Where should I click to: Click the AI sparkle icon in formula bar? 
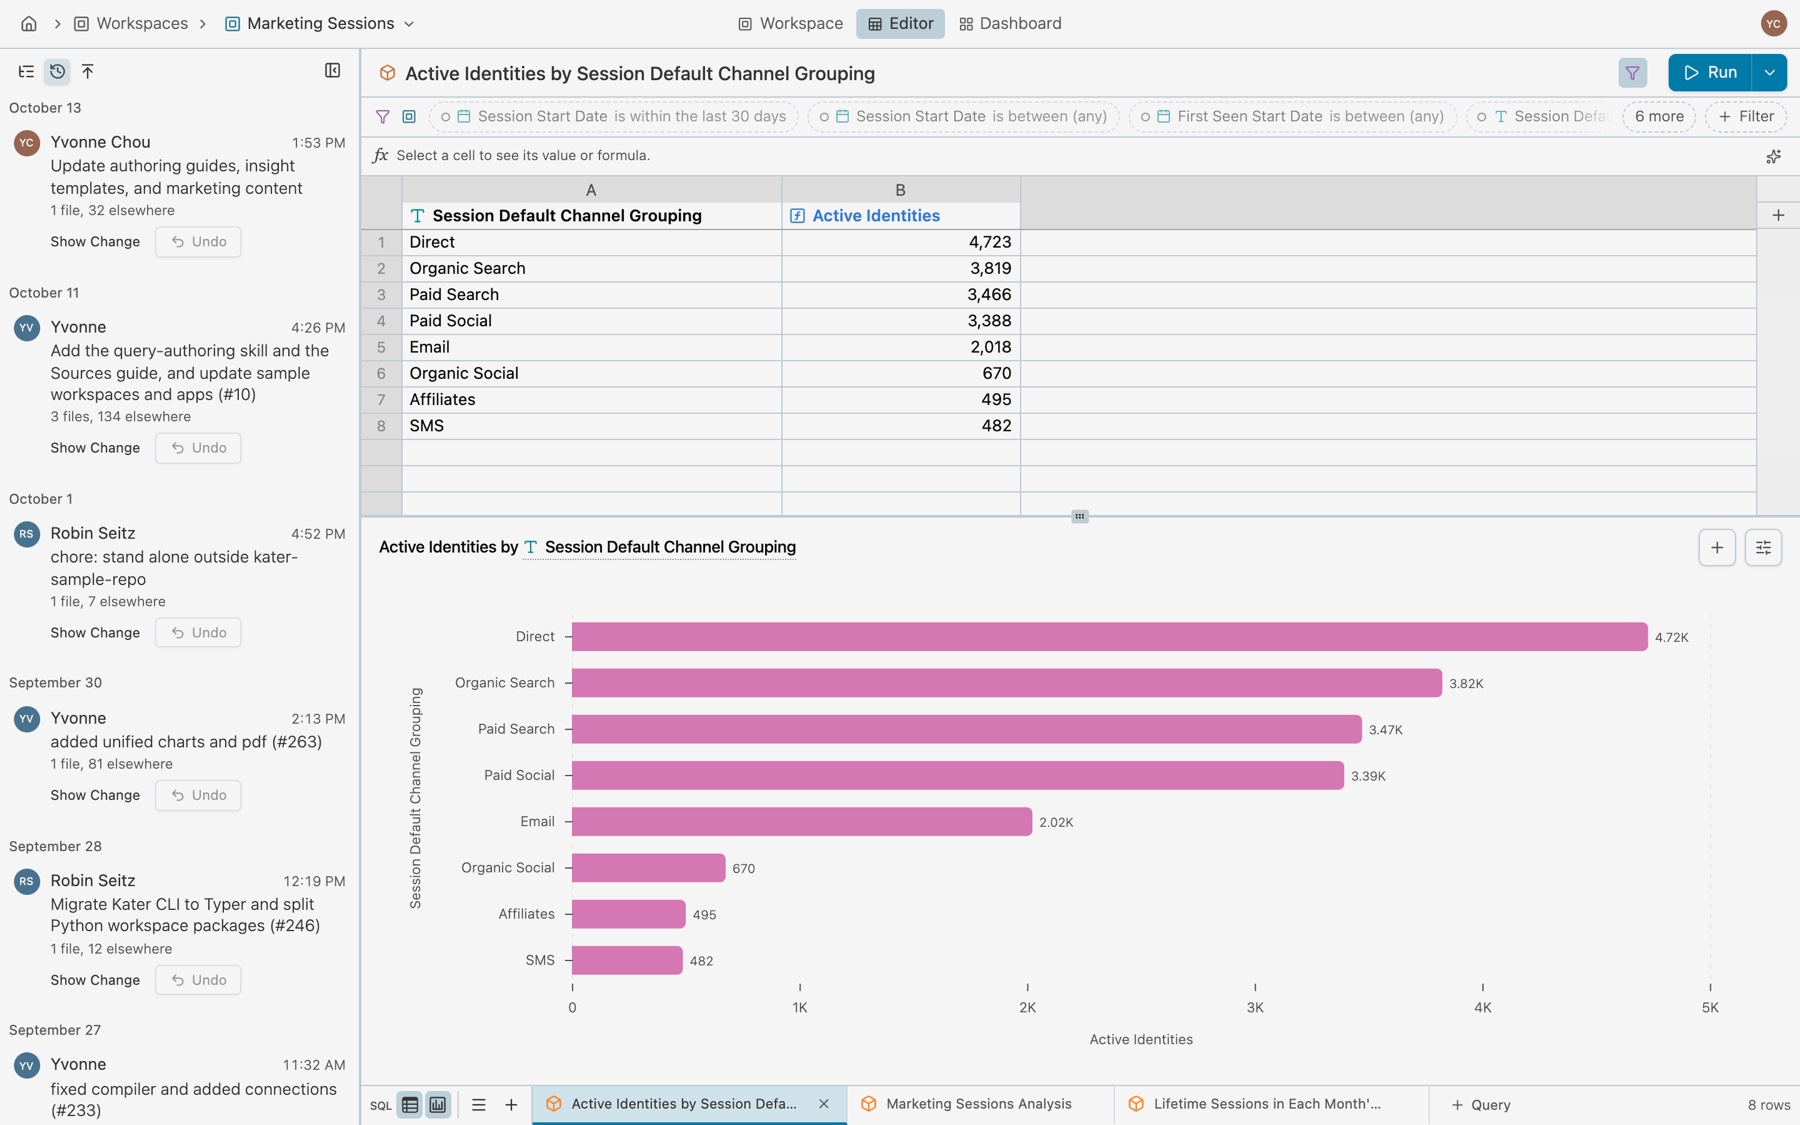pyautogui.click(x=1773, y=156)
